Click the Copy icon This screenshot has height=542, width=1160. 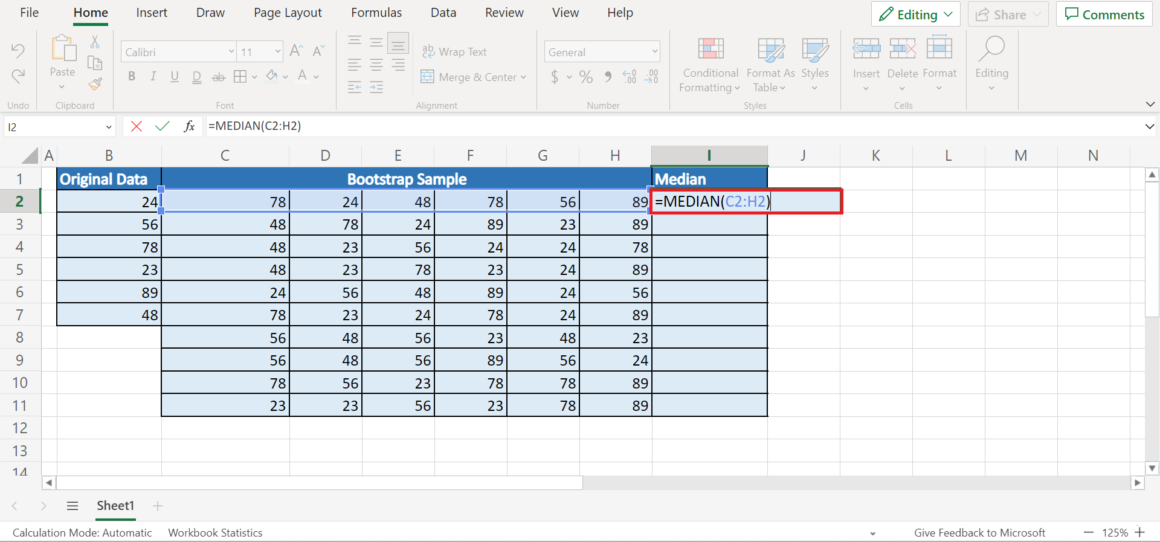[95, 63]
